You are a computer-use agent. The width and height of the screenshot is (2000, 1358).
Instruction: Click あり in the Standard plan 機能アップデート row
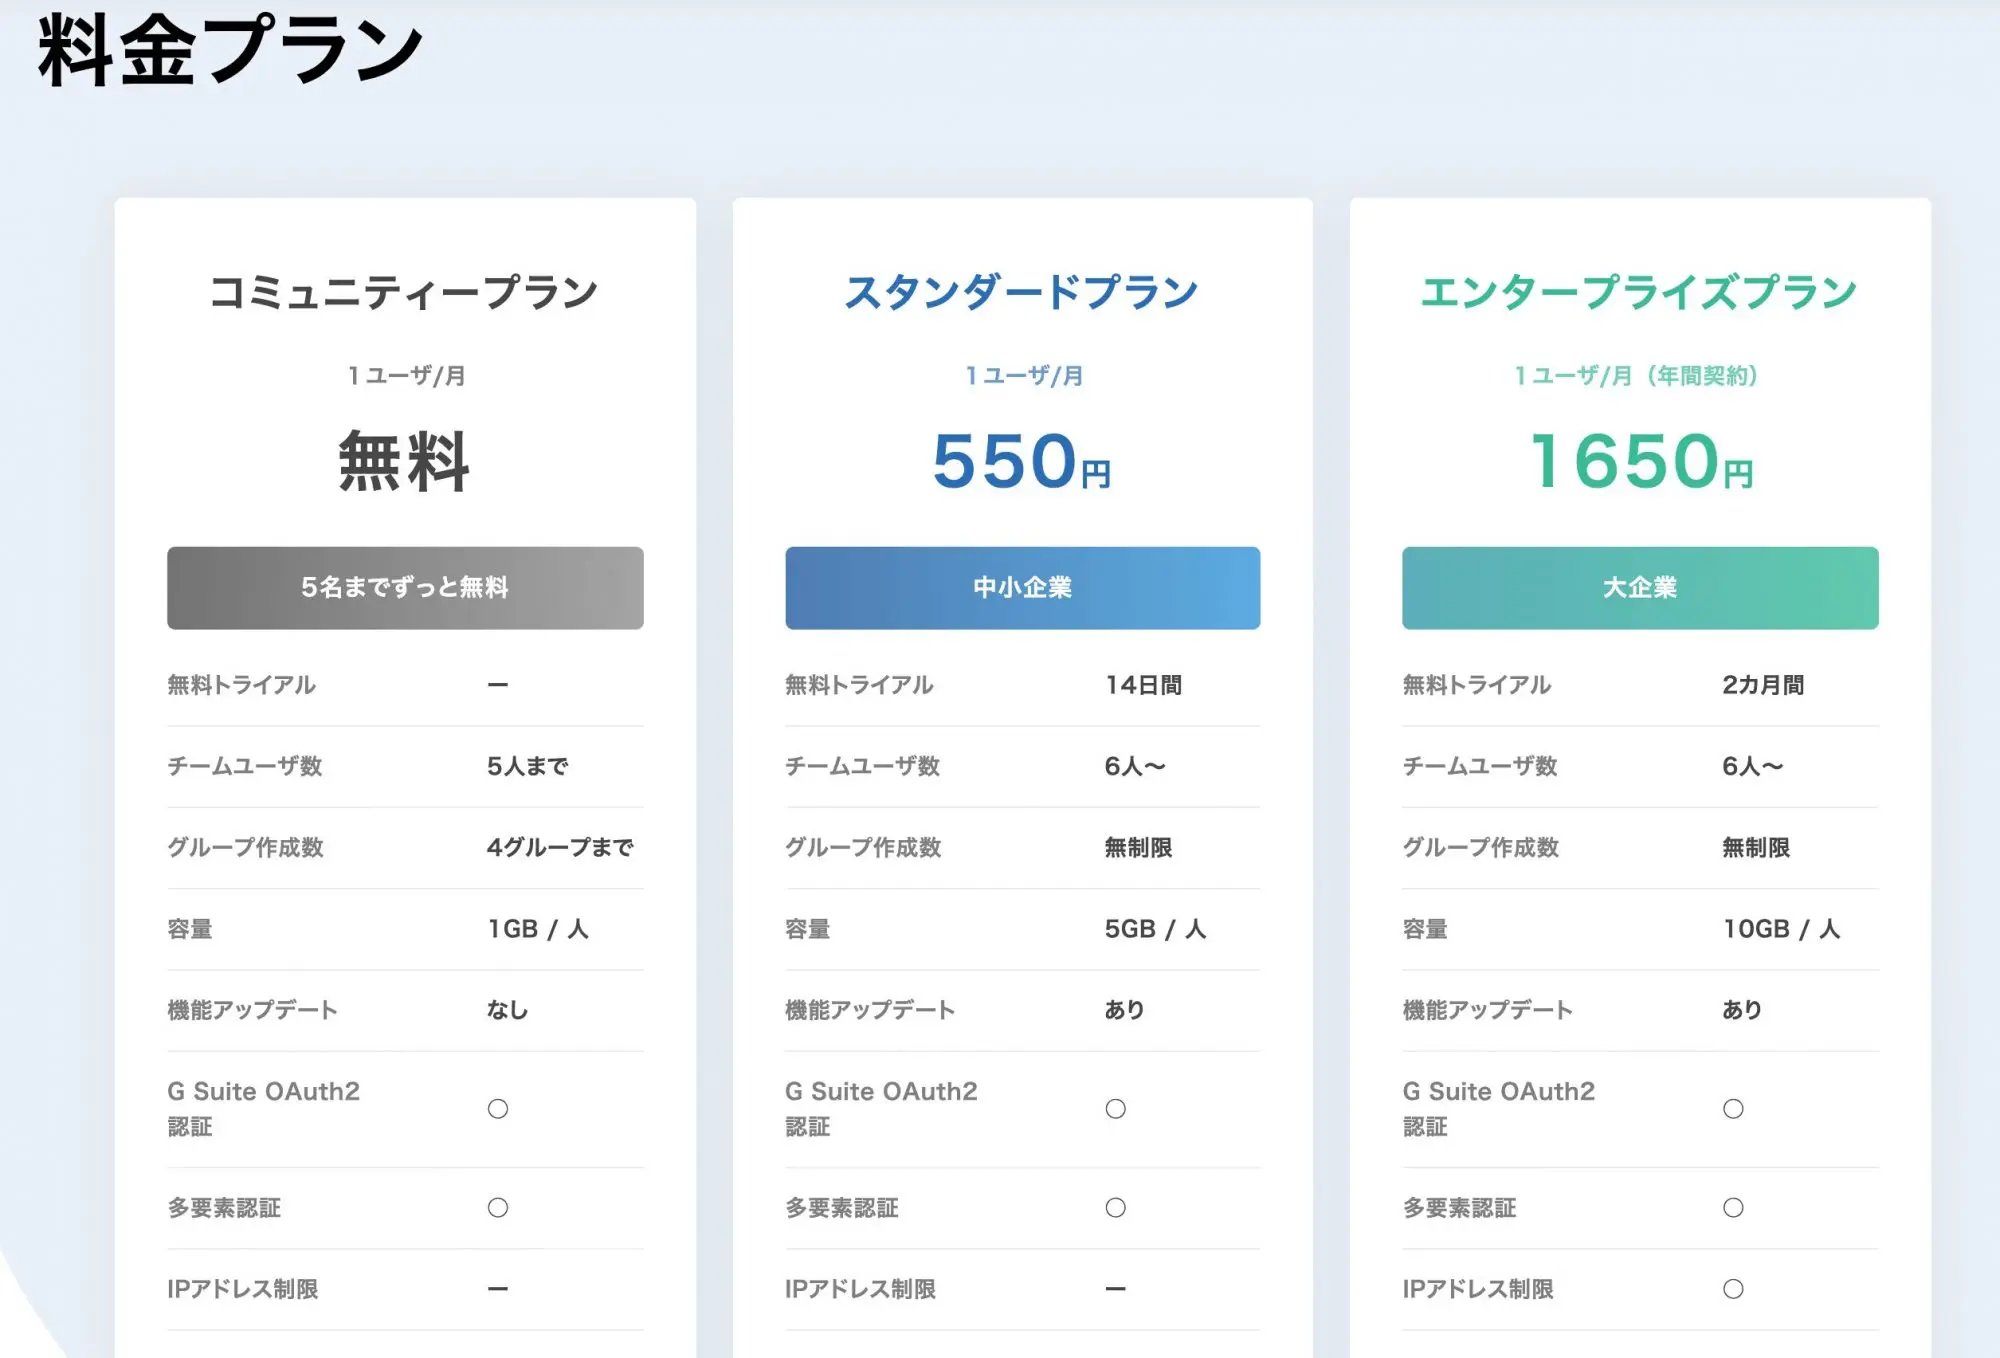click(1124, 1010)
